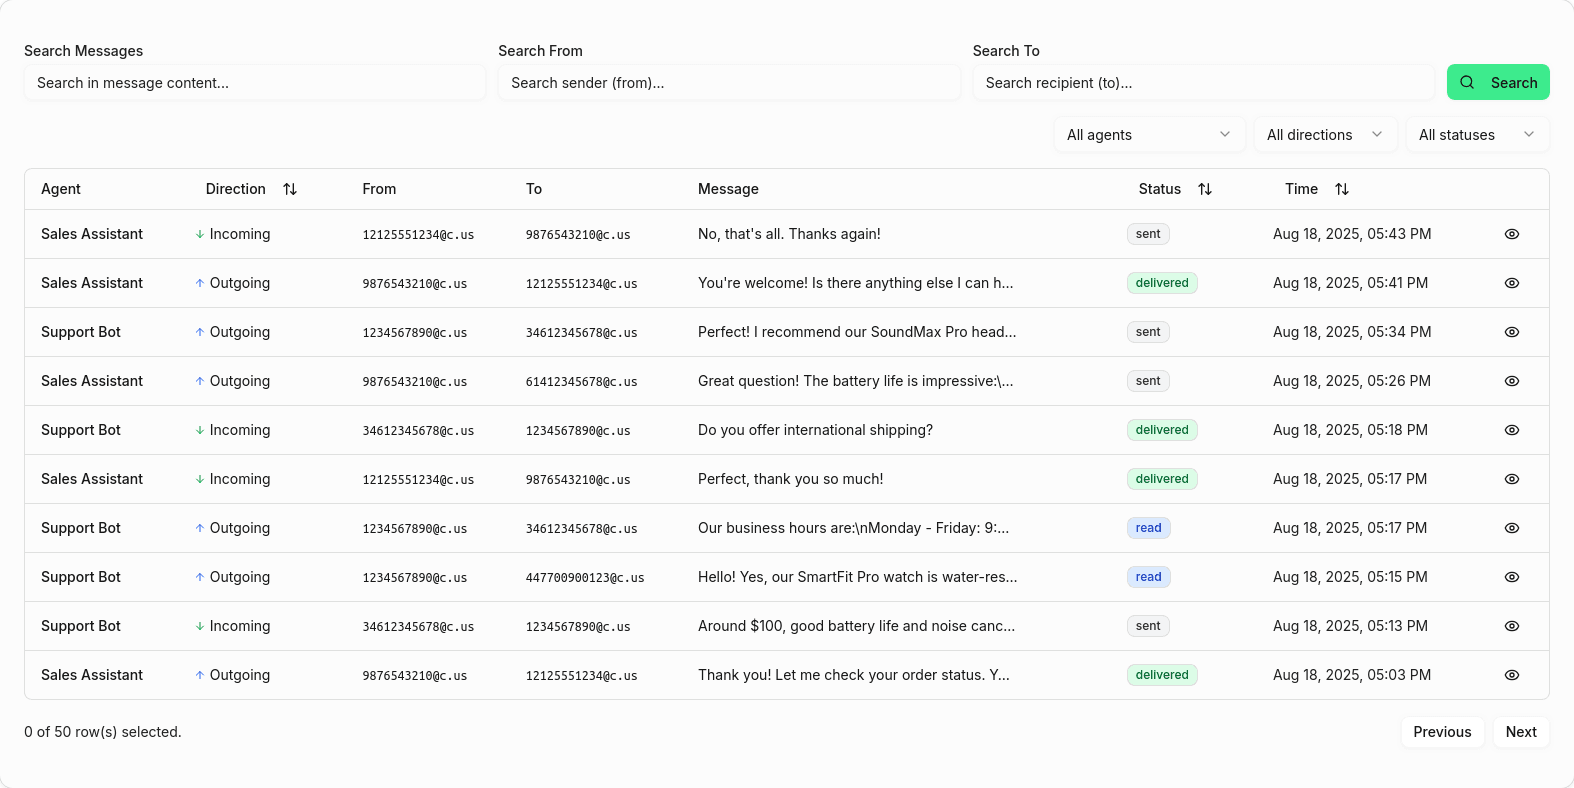Sort table by Direction column arrows
The width and height of the screenshot is (1574, 788).
(x=290, y=189)
